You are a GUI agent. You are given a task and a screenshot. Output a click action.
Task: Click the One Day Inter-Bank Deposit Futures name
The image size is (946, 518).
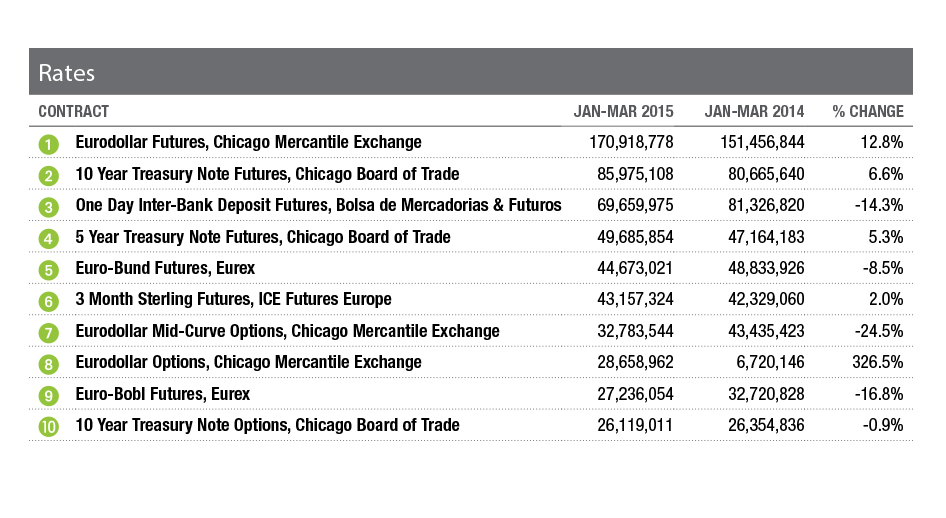pyautogui.click(x=318, y=205)
